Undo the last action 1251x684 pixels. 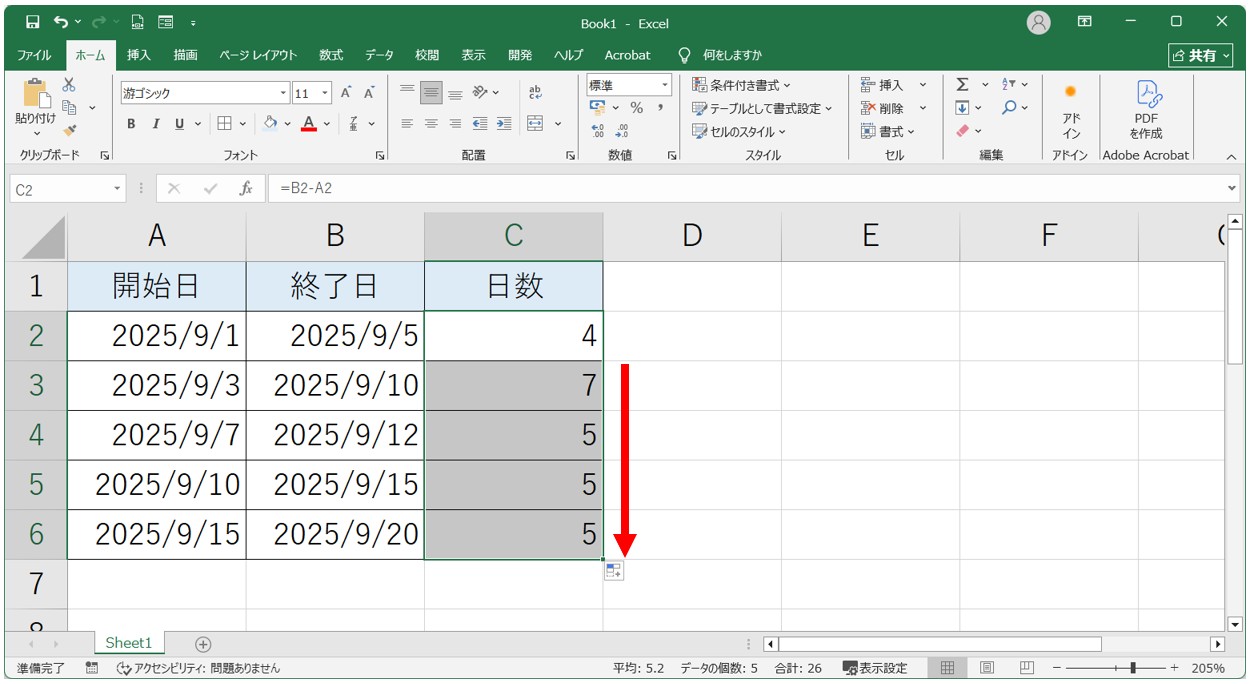(x=62, y=22)
